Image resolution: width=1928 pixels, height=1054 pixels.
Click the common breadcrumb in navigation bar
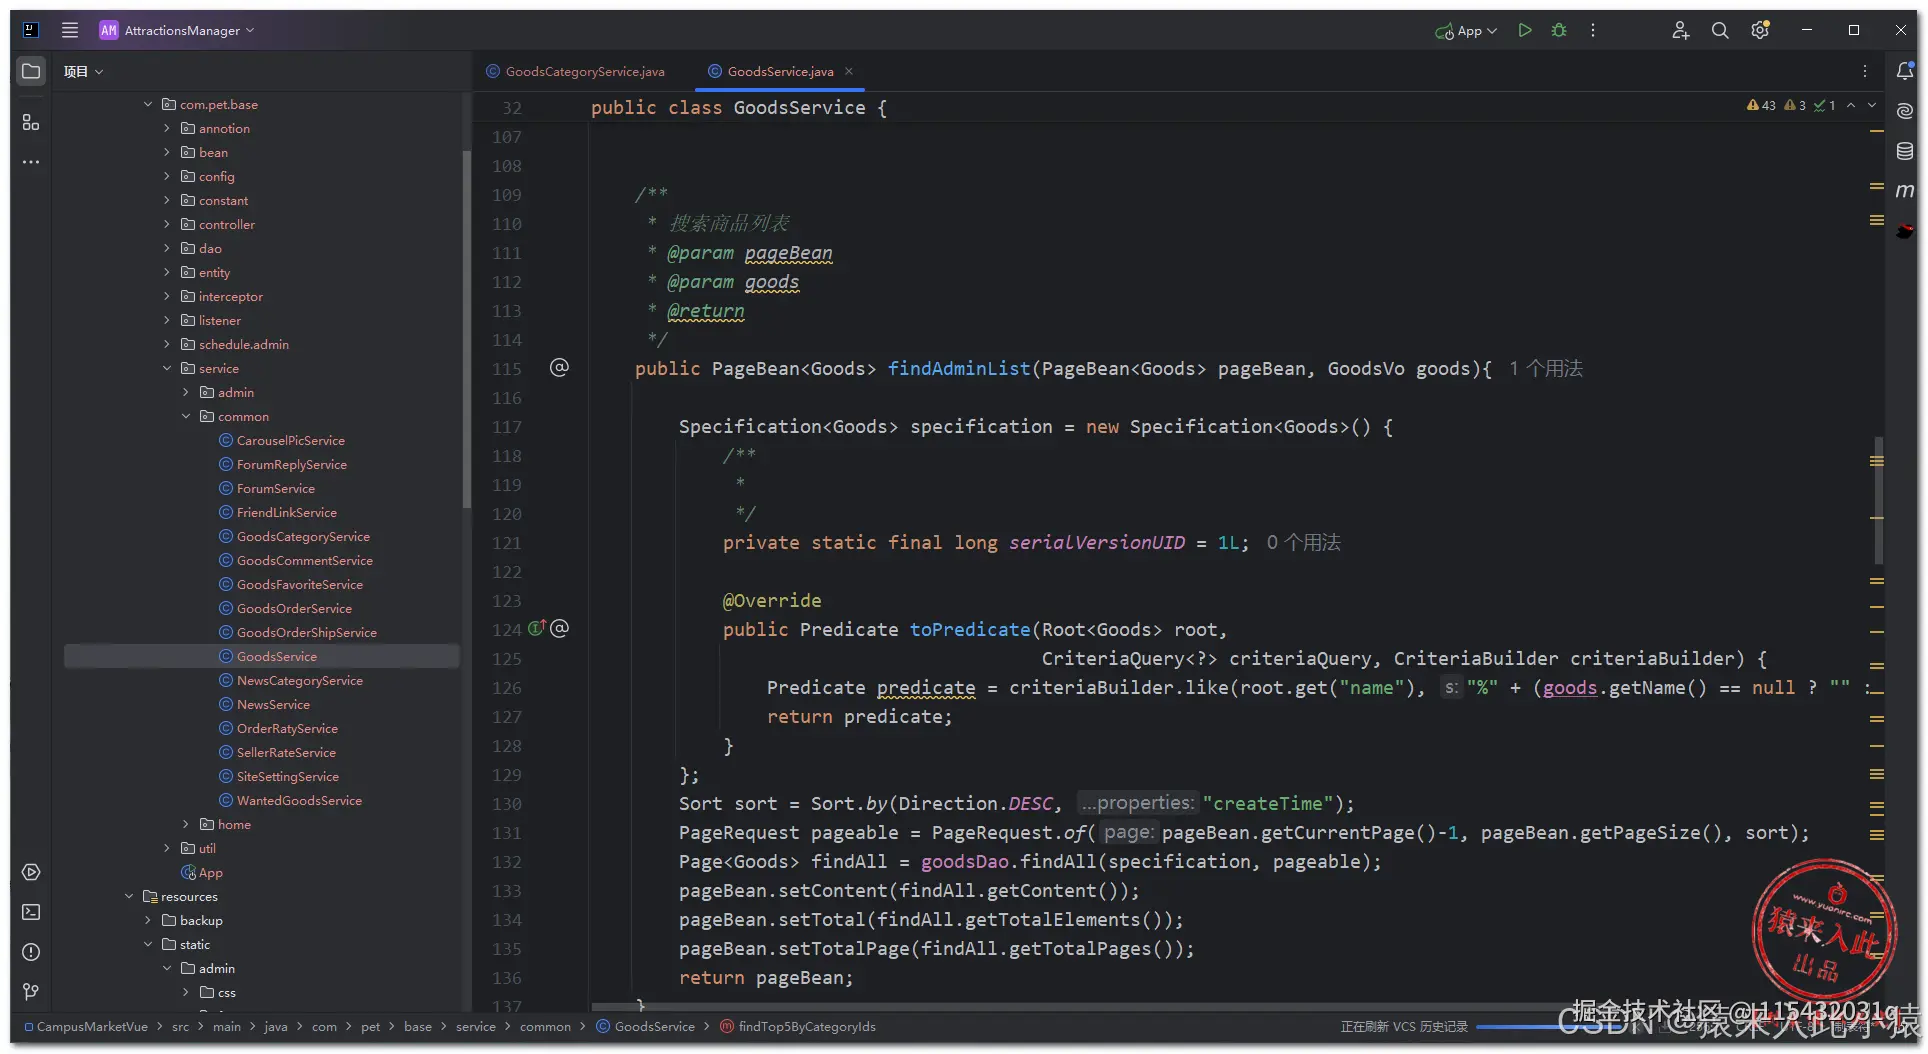[x=545, y=1026]
